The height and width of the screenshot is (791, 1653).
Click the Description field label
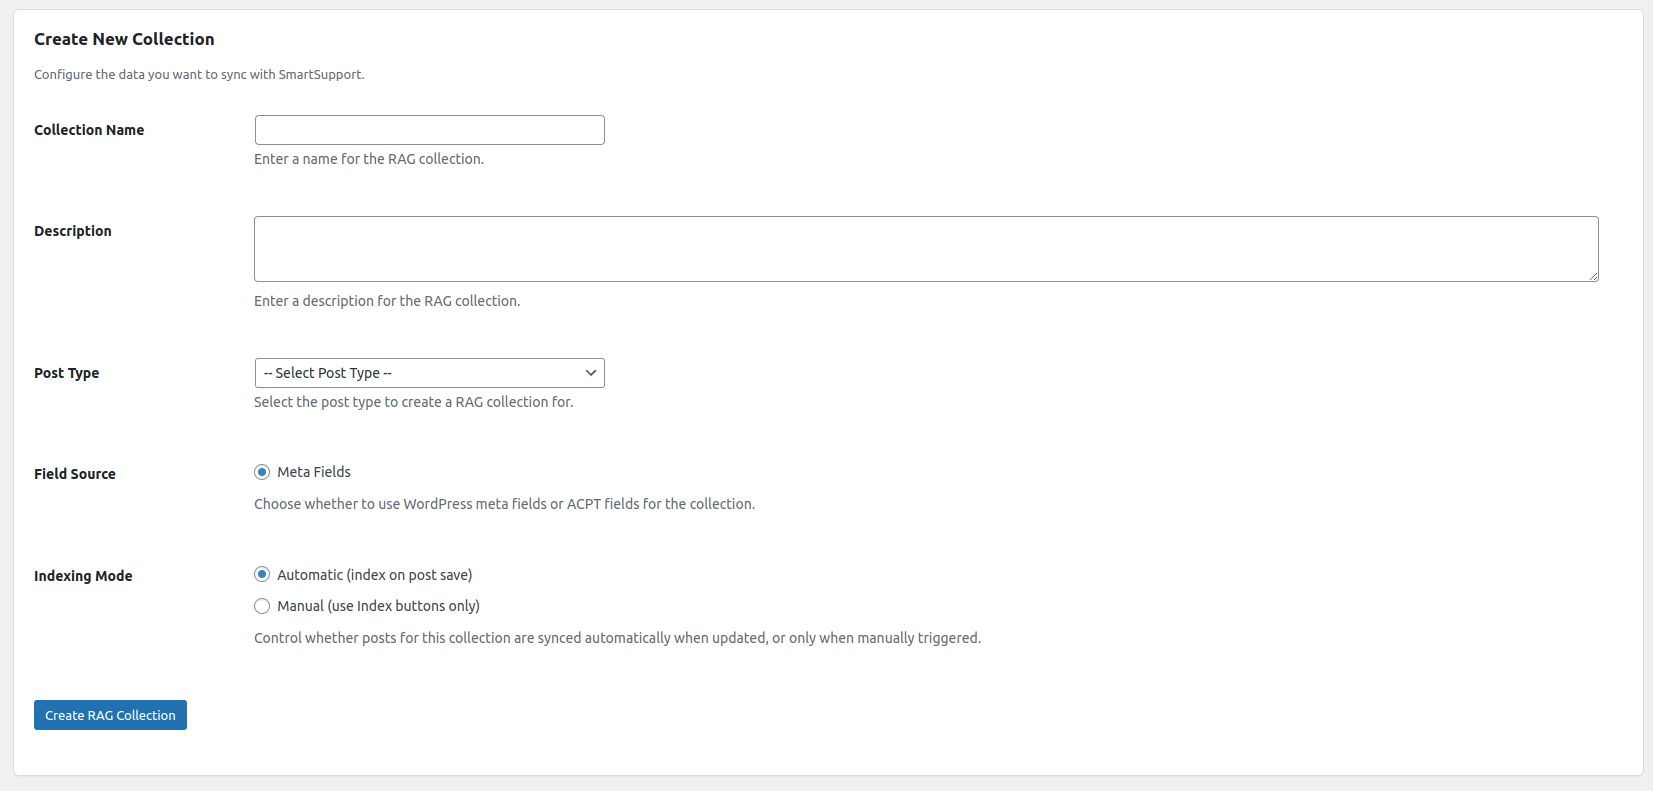tap(73, 231)
